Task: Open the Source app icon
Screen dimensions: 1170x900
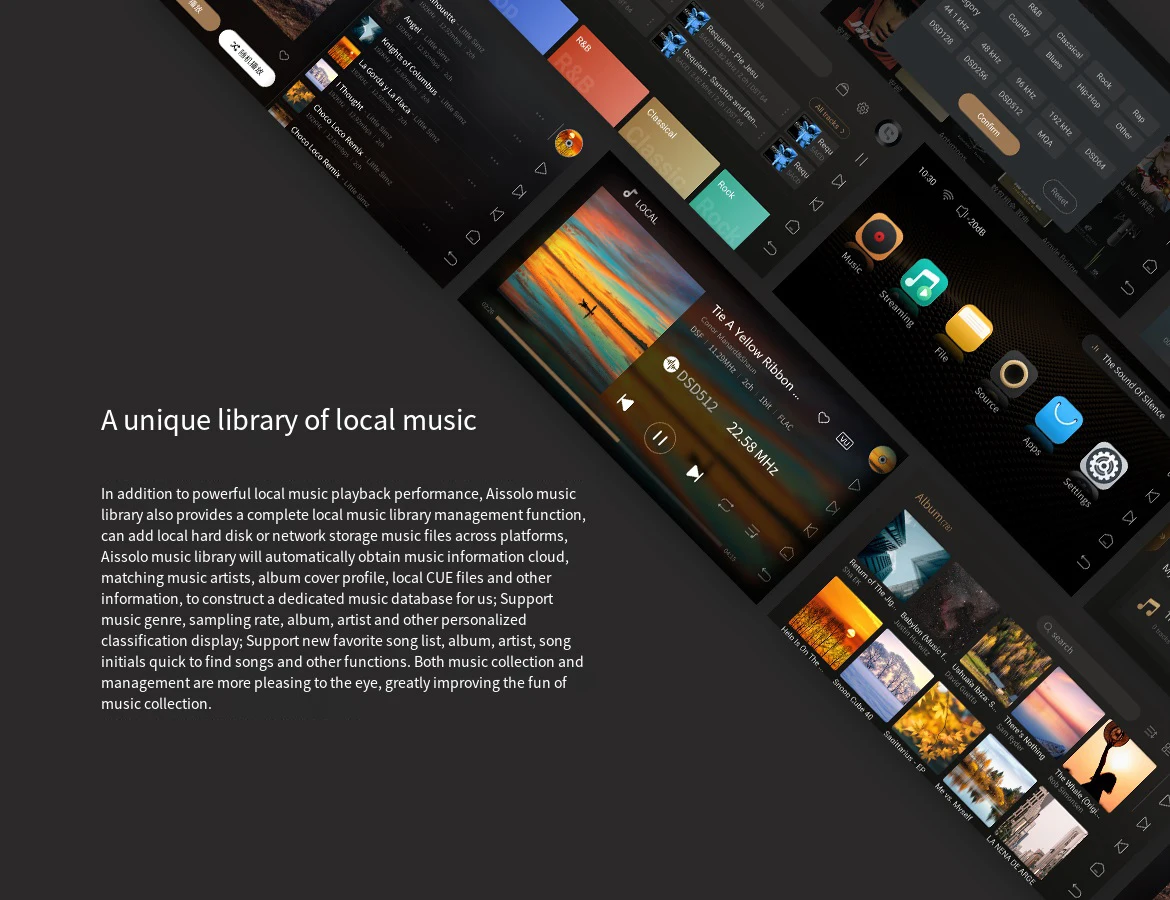Action: pos(1013,373)
